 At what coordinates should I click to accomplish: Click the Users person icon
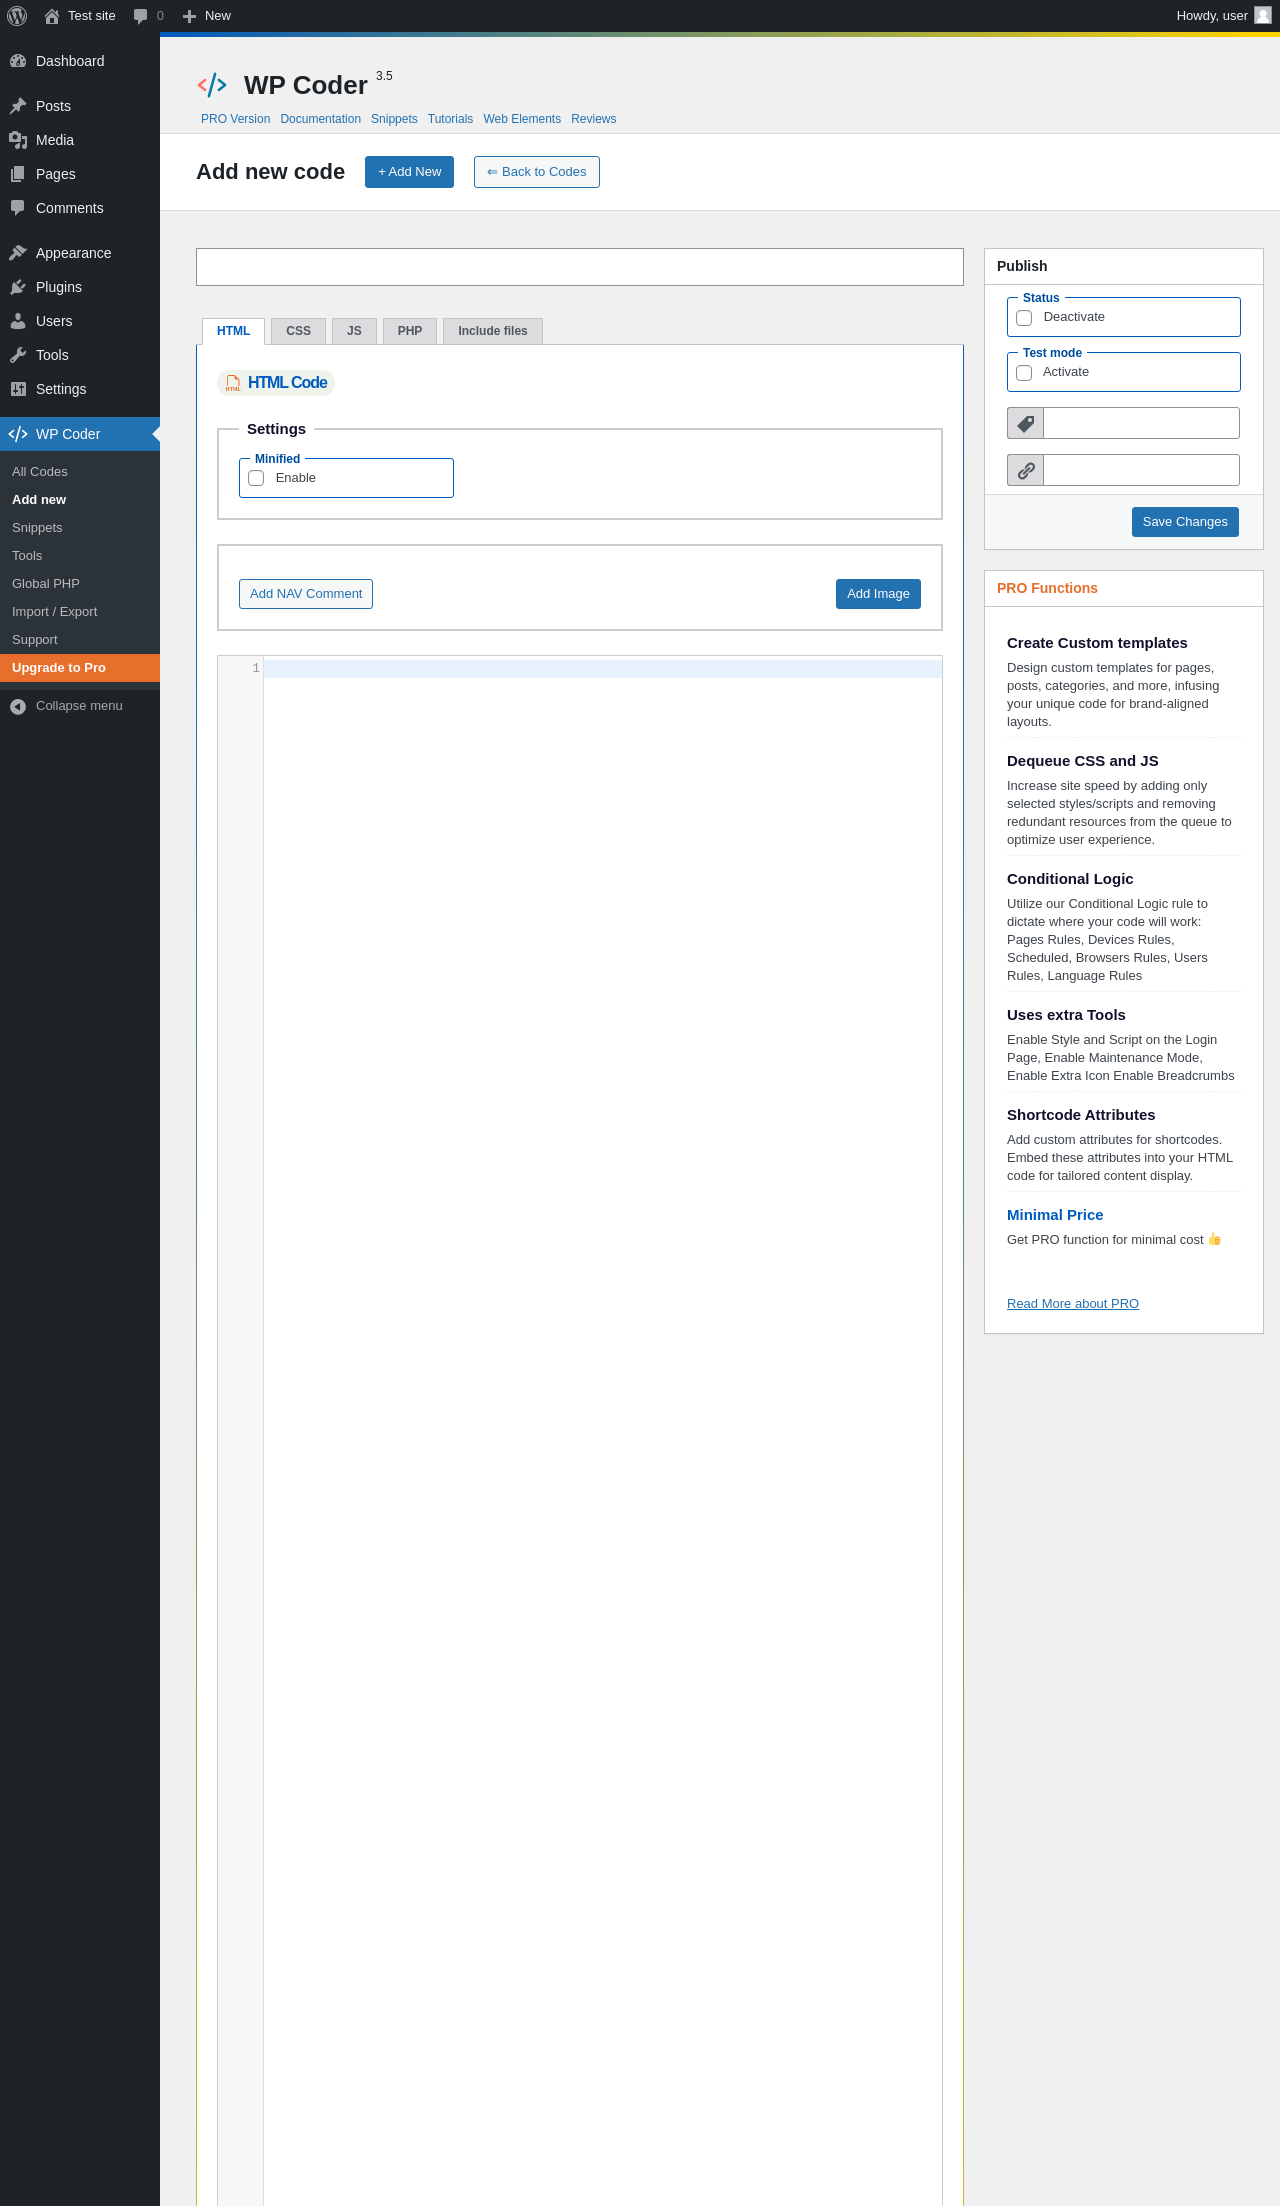point(18,321)
